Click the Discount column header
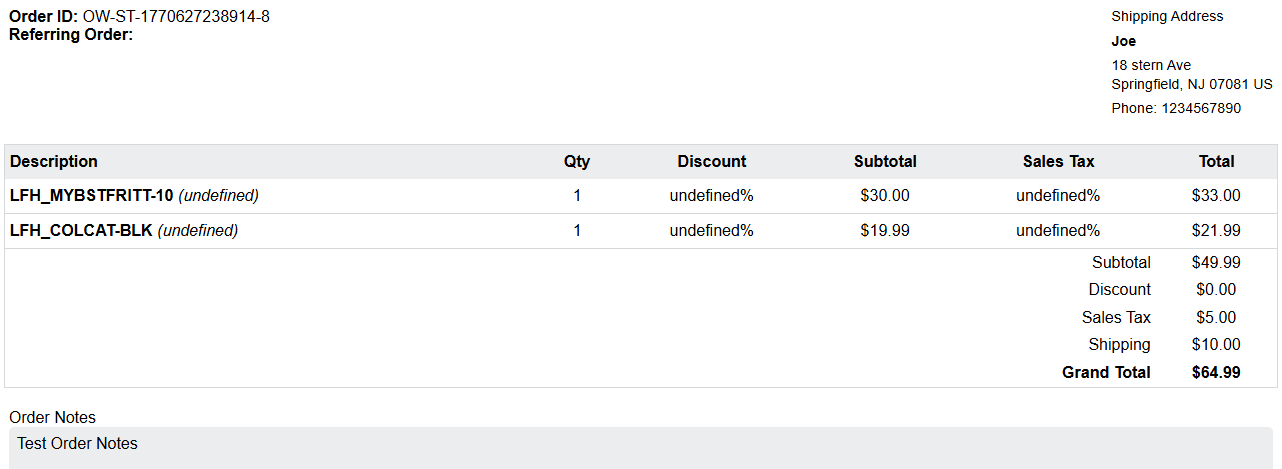Image resolution: width=1282 pixels, height=469 pixels. click(712, 162)
